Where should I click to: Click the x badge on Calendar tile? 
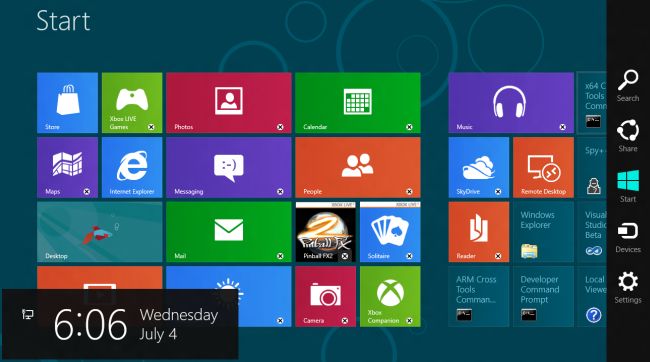pyautogui.click(x=409, y=127)
